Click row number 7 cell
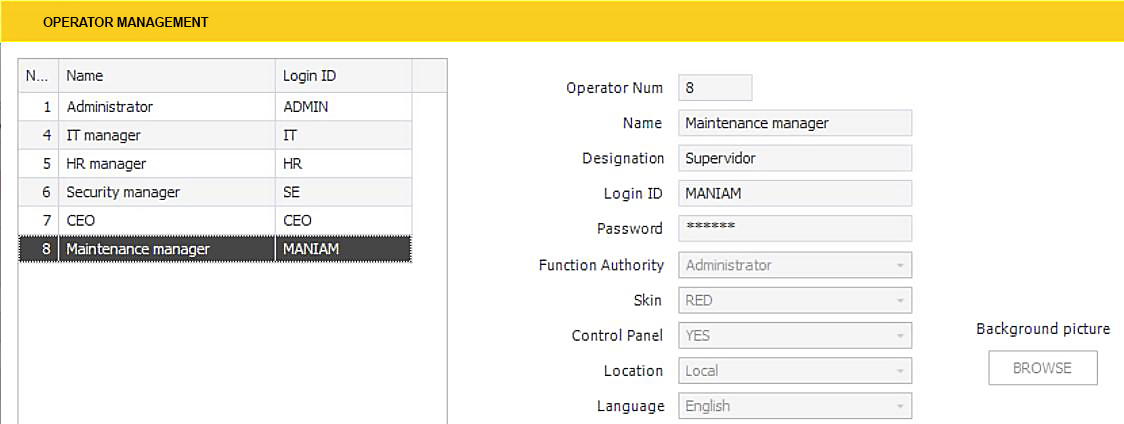The width and height of the screenshot is (1124, 424). pyautogui.click(x=39, y=220)
